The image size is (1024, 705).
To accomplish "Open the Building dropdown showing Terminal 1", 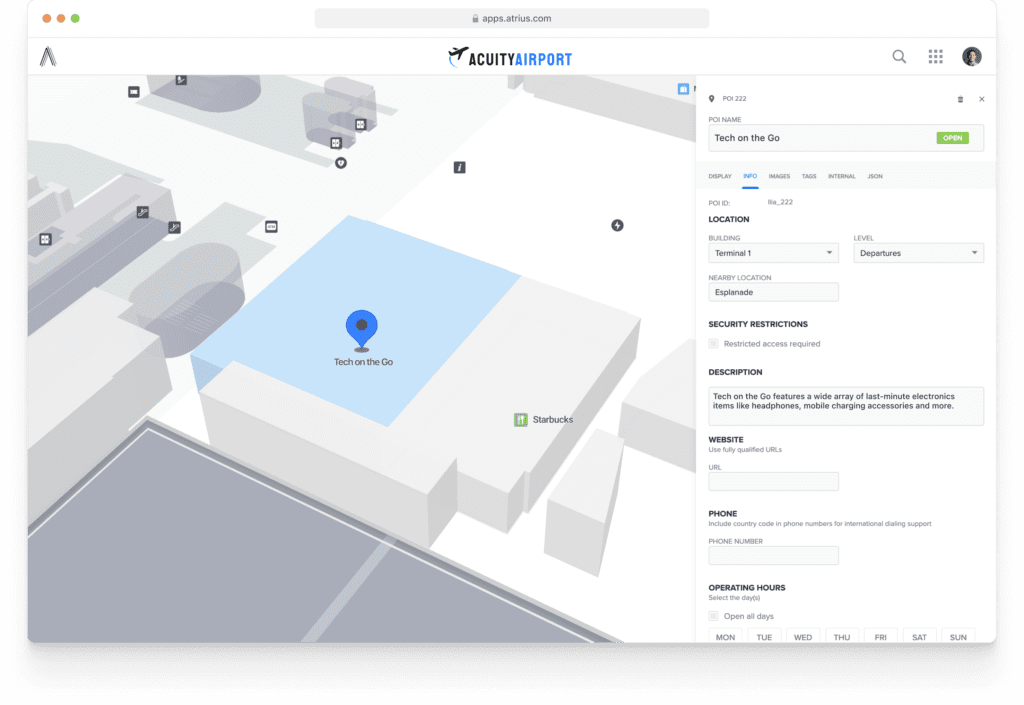I will point(773,253).
